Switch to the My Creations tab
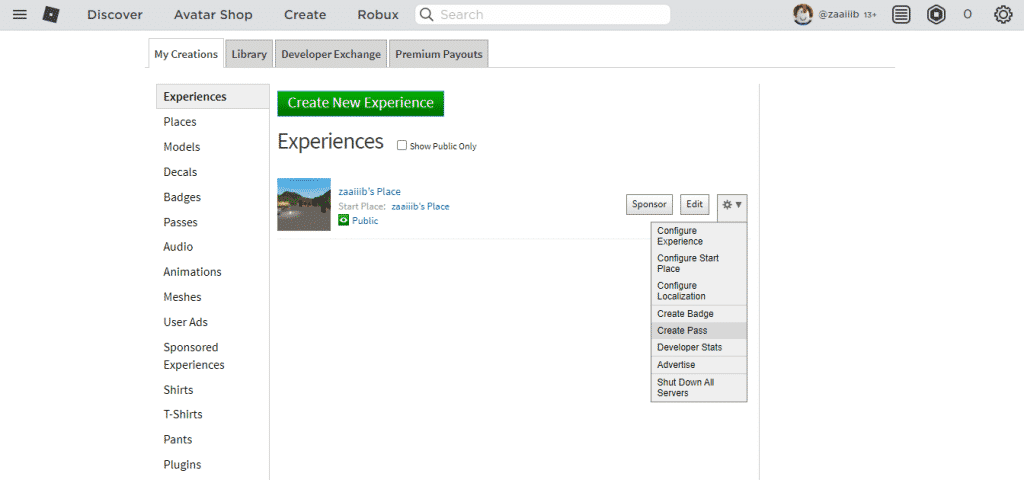The image size is (1024, 480). click(186, 54)
